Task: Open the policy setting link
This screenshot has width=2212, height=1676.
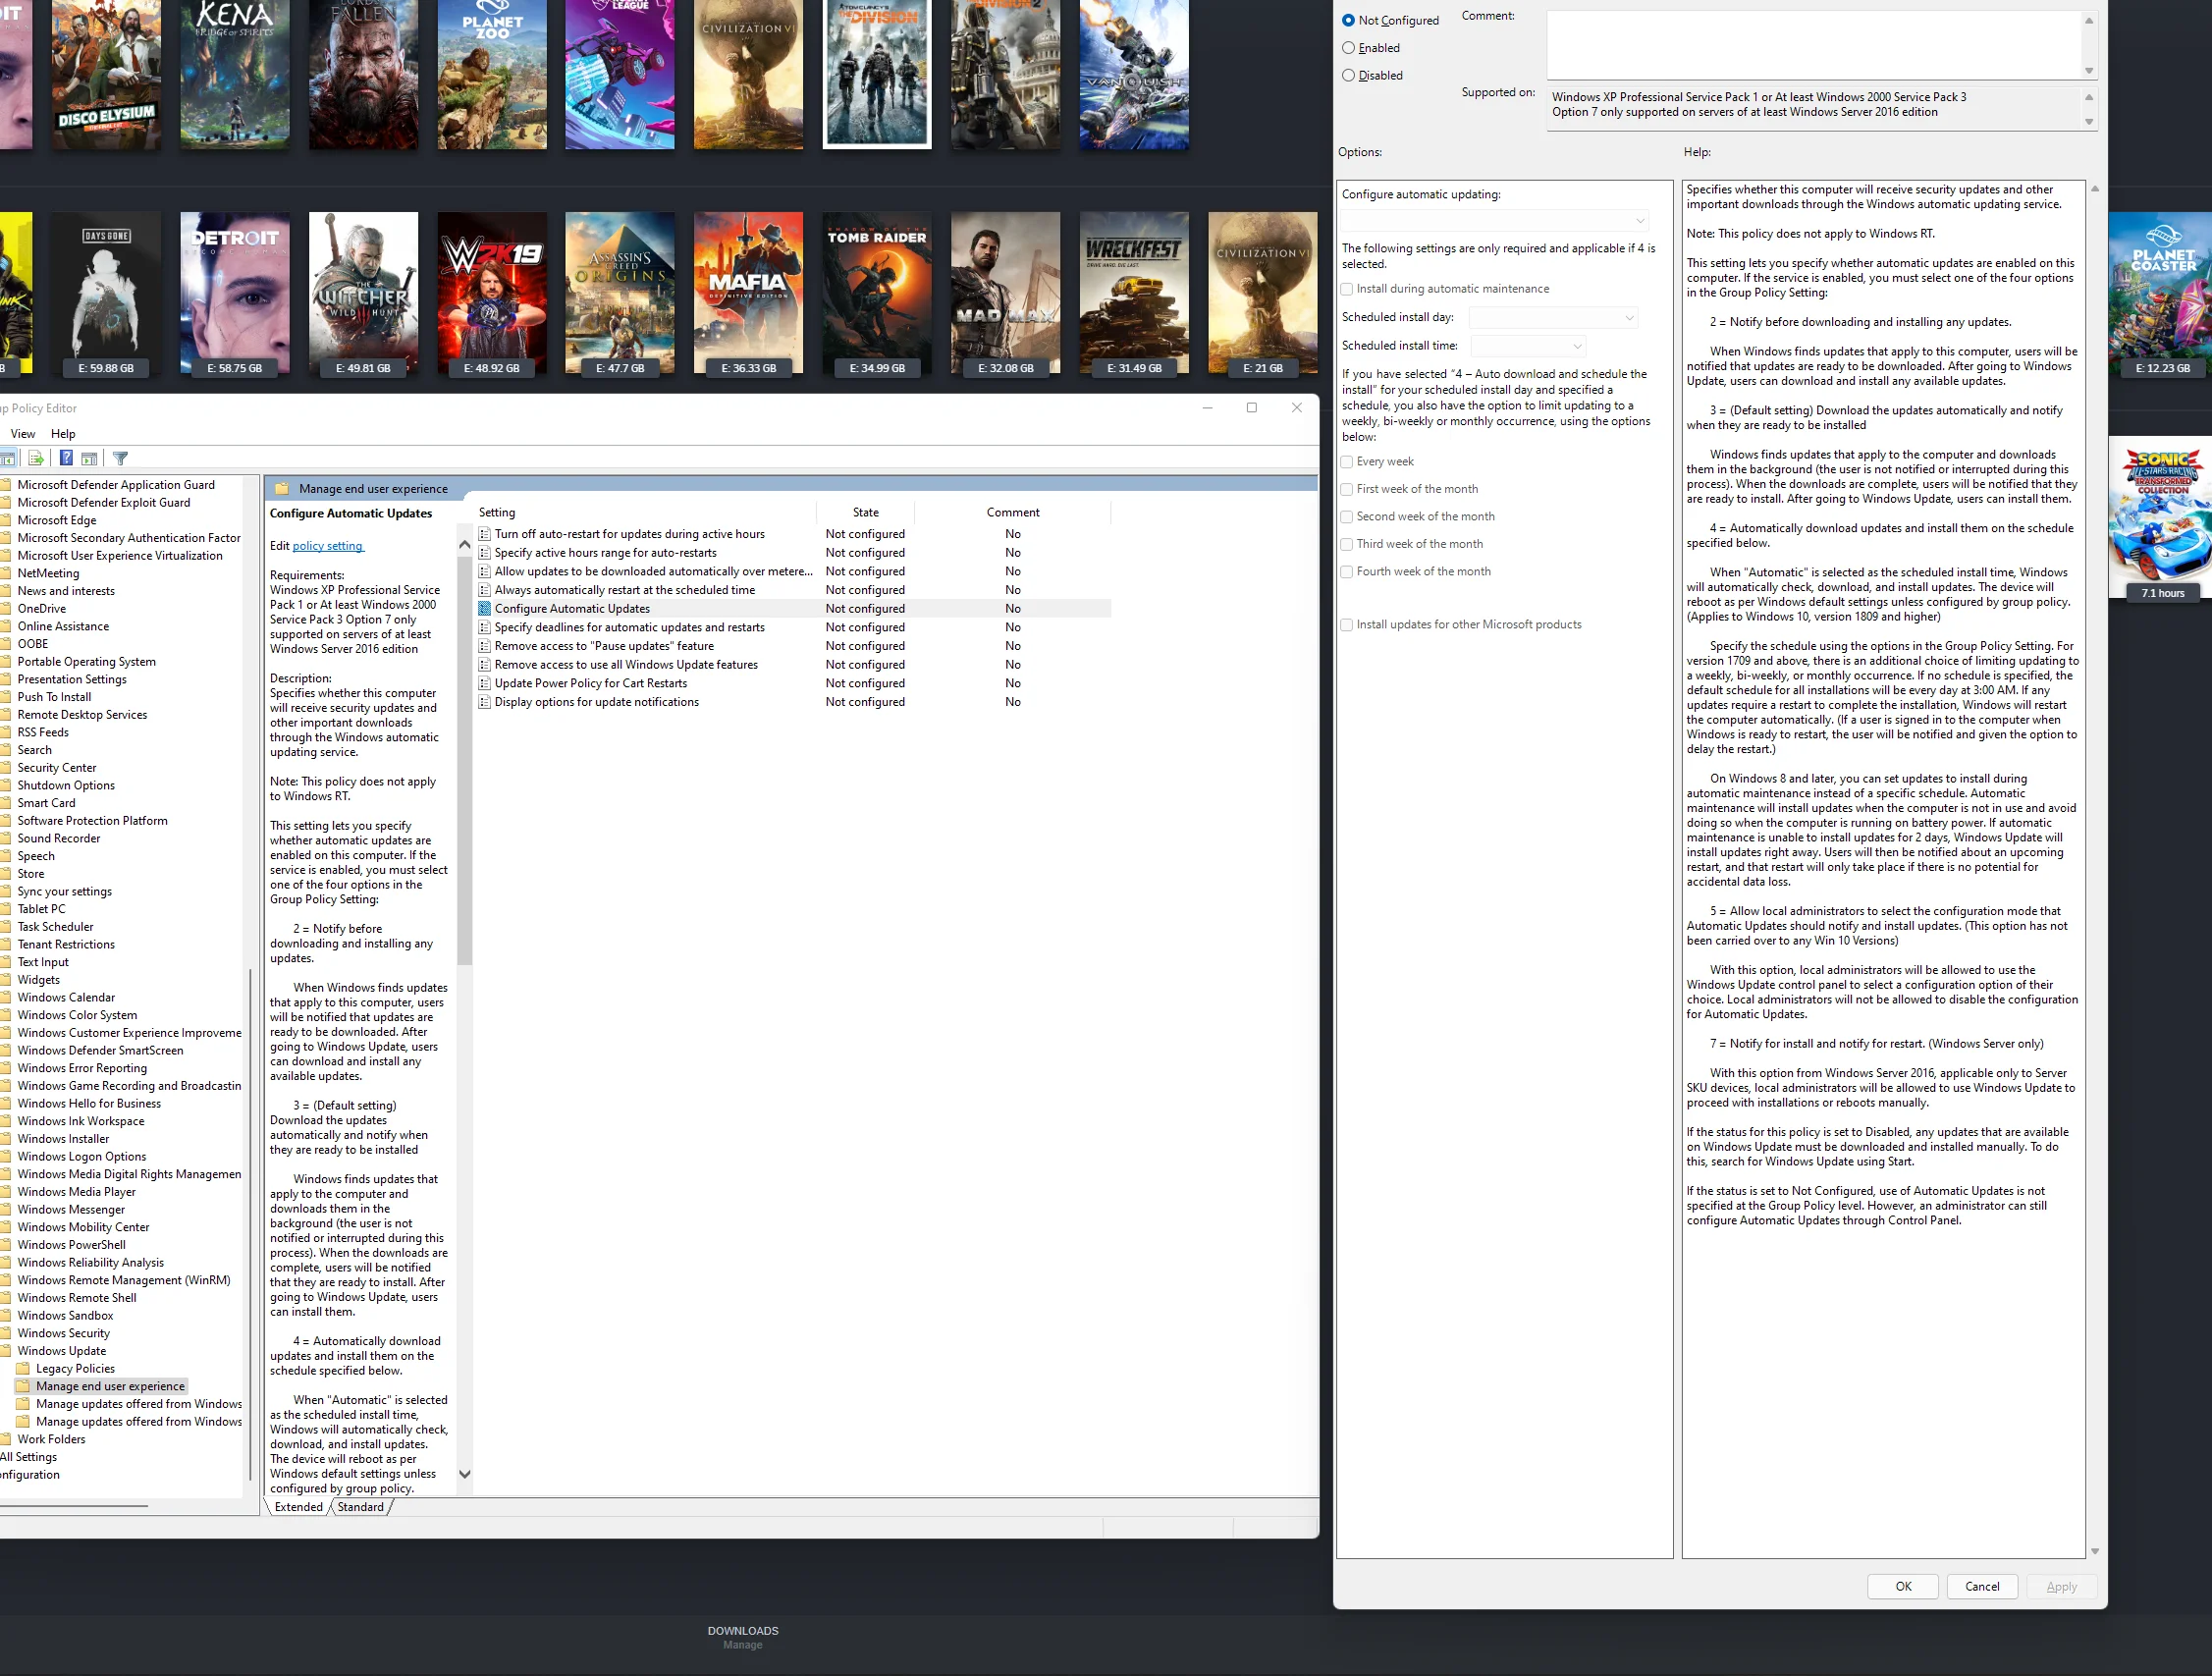Action: (x=328, y=546)
